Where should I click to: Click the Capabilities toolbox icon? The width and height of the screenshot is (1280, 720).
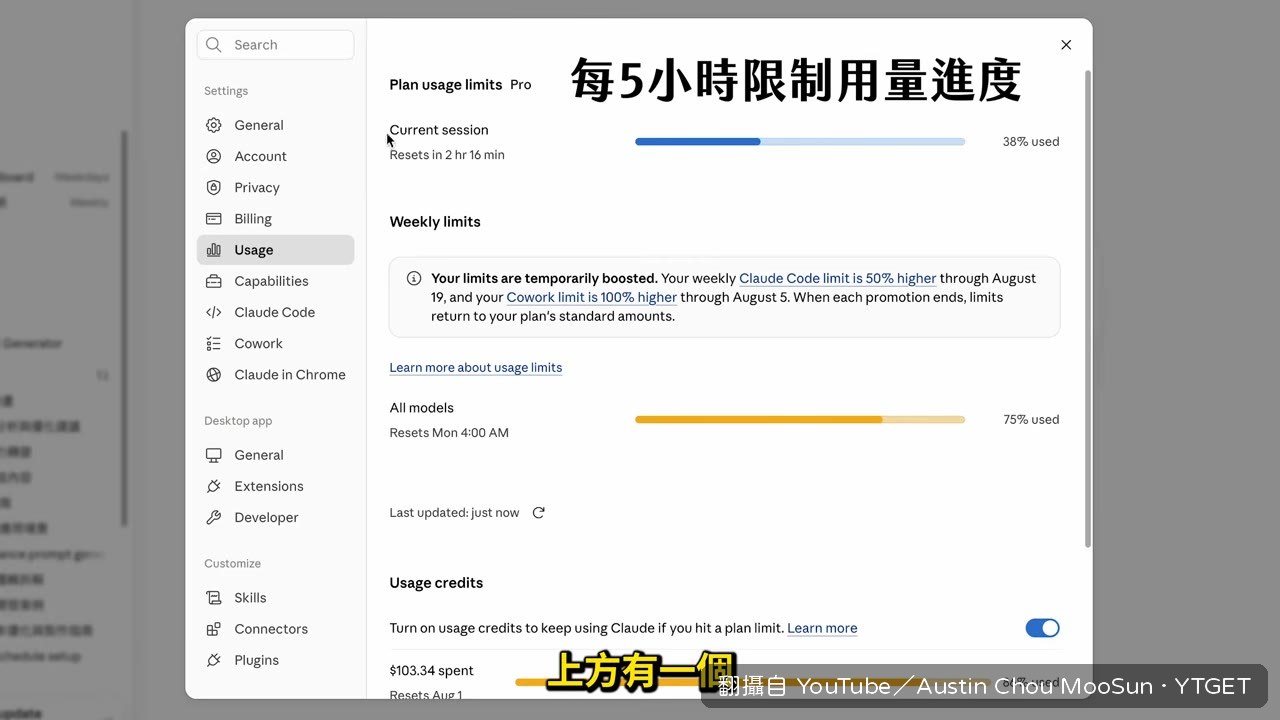(213, 281)
